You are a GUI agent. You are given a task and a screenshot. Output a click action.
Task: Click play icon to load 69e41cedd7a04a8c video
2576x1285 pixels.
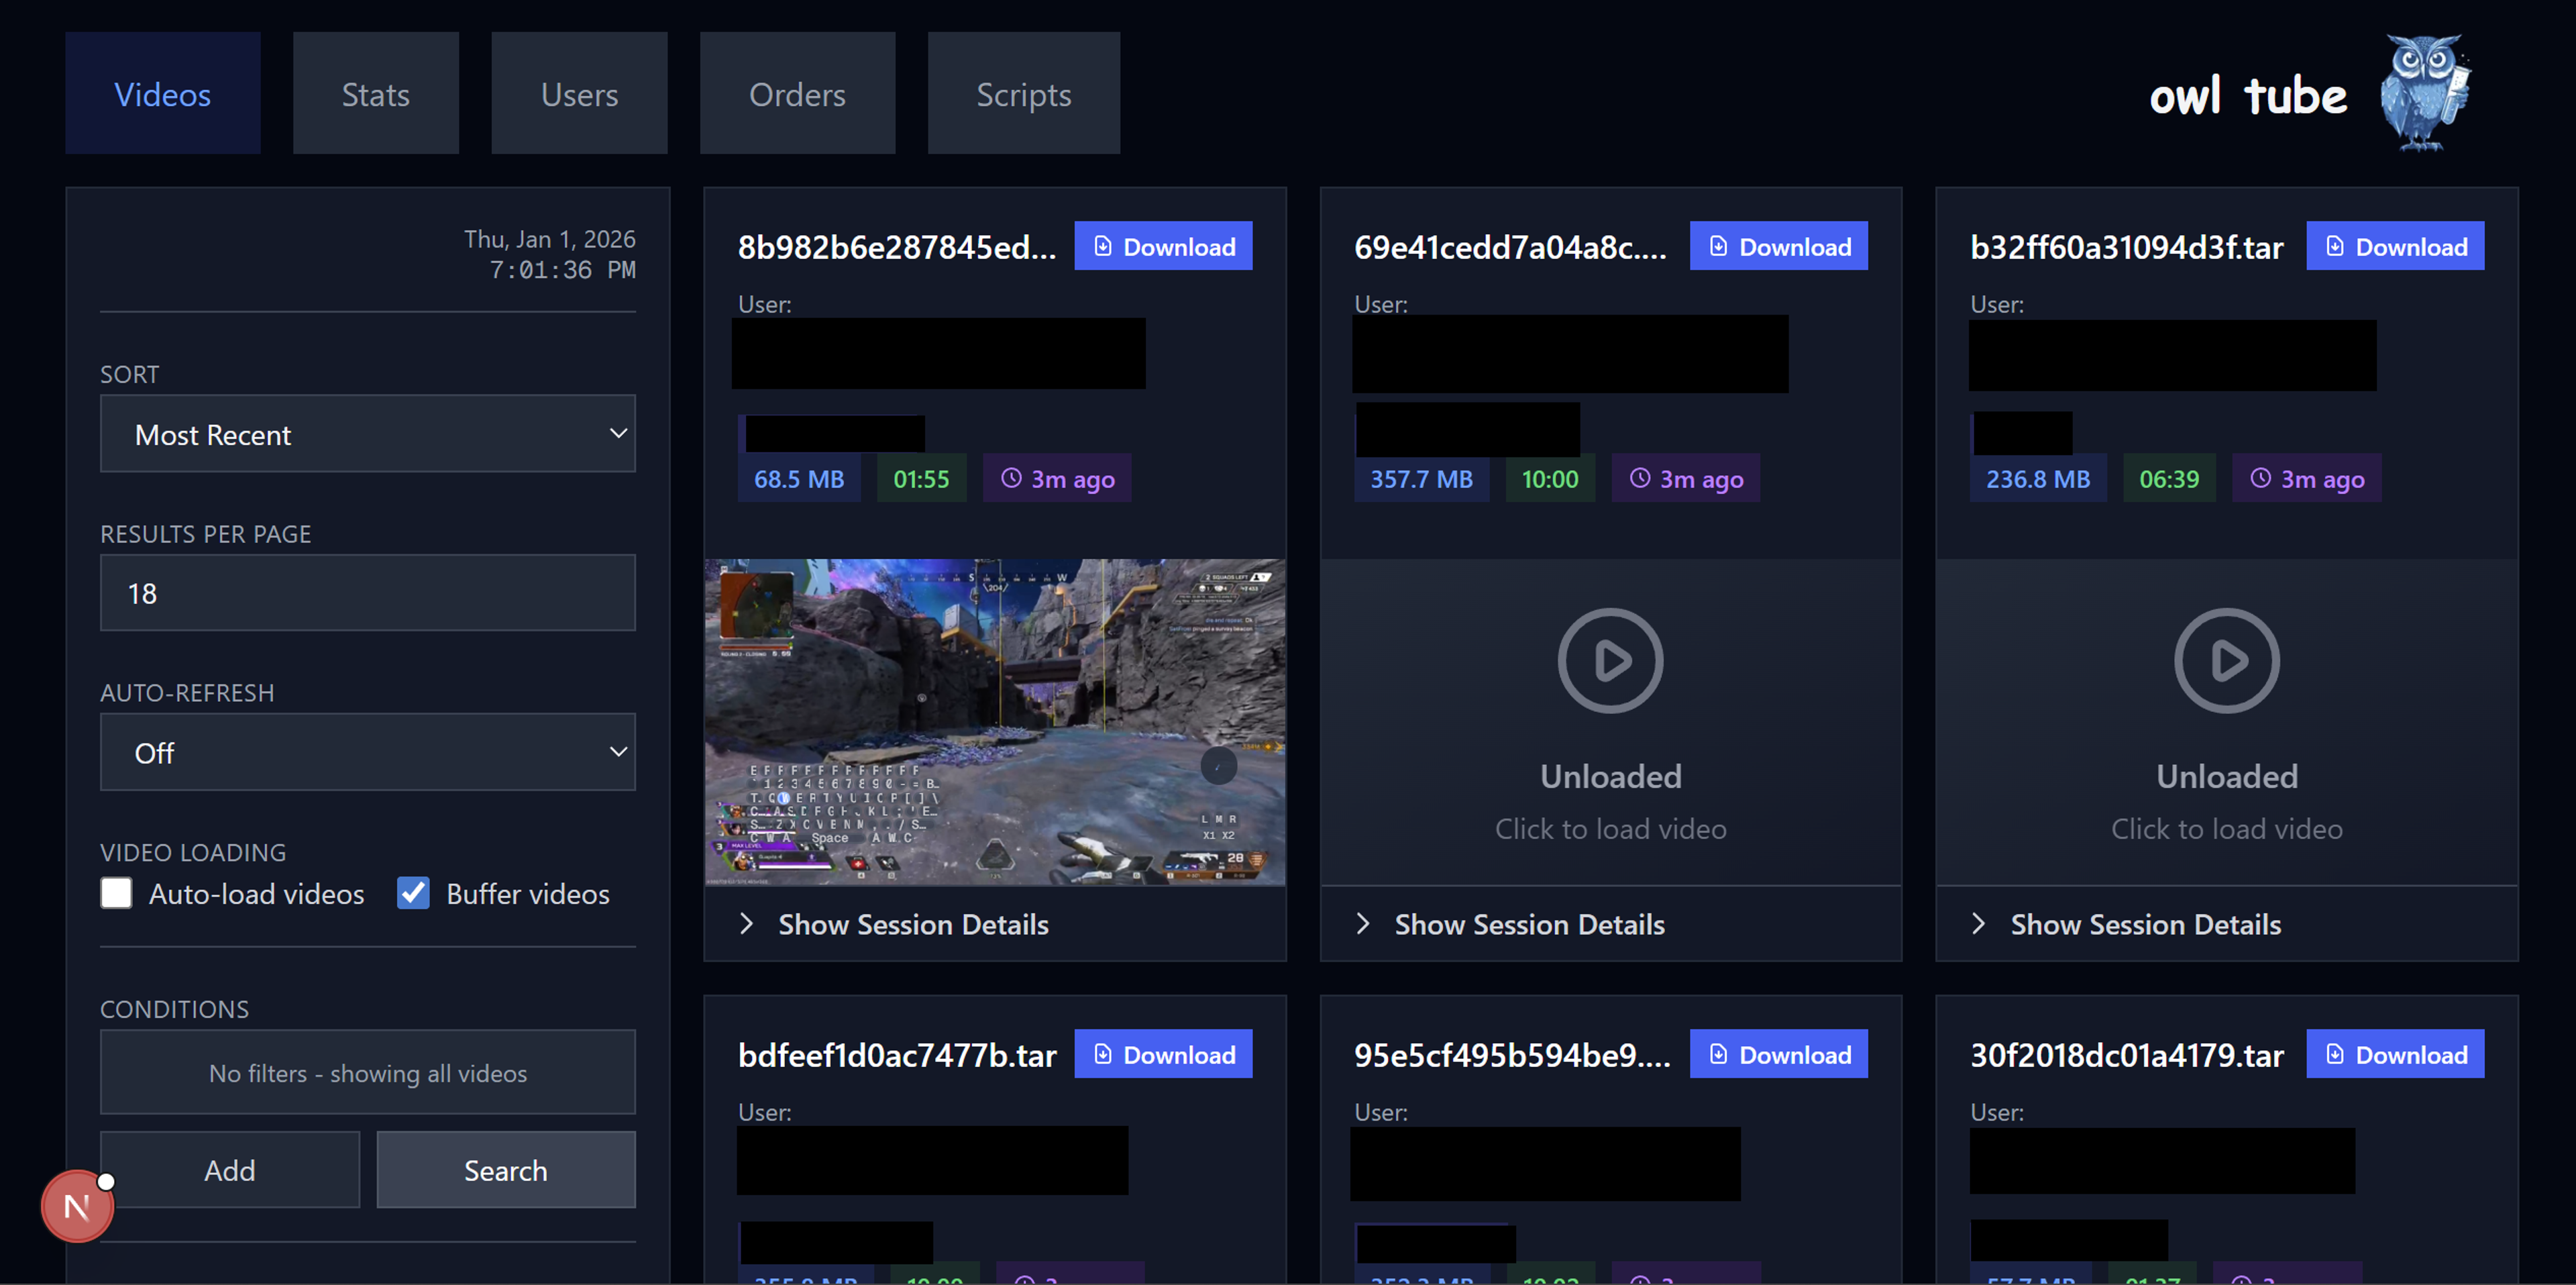1610,660
